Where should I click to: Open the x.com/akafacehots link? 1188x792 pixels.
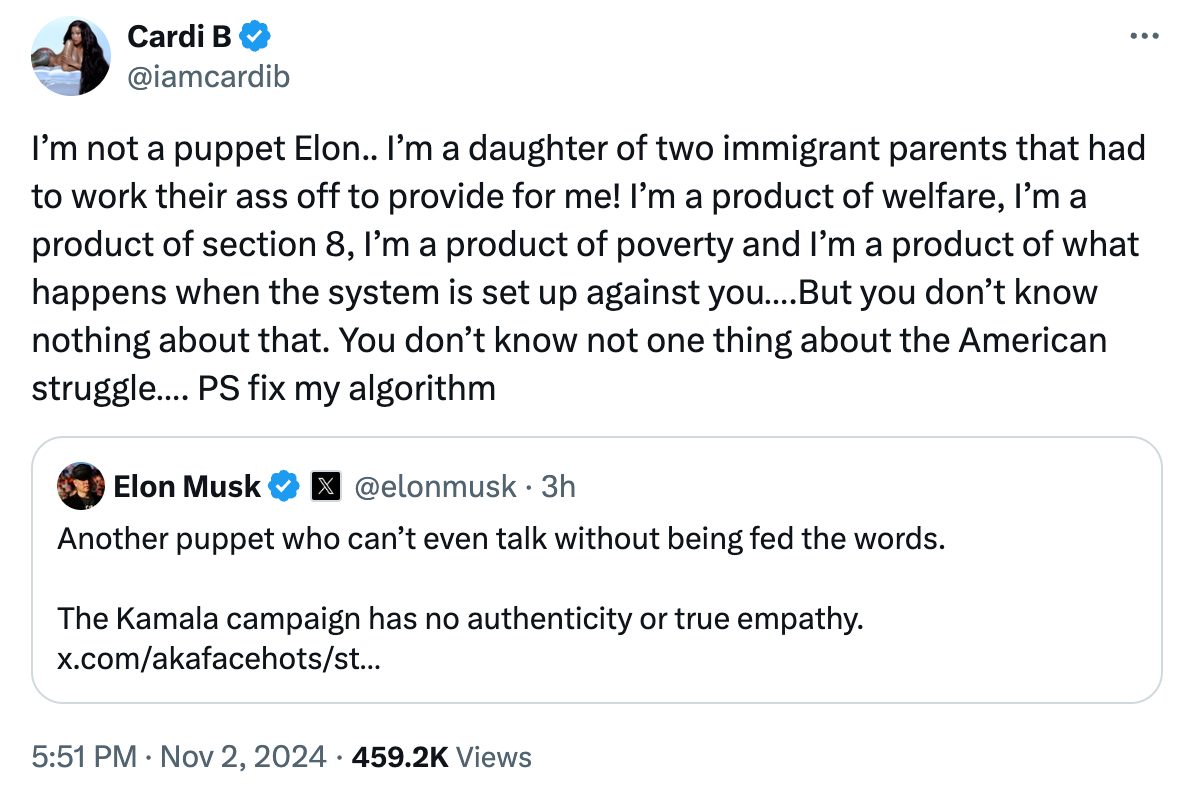[x=218, y=660]
